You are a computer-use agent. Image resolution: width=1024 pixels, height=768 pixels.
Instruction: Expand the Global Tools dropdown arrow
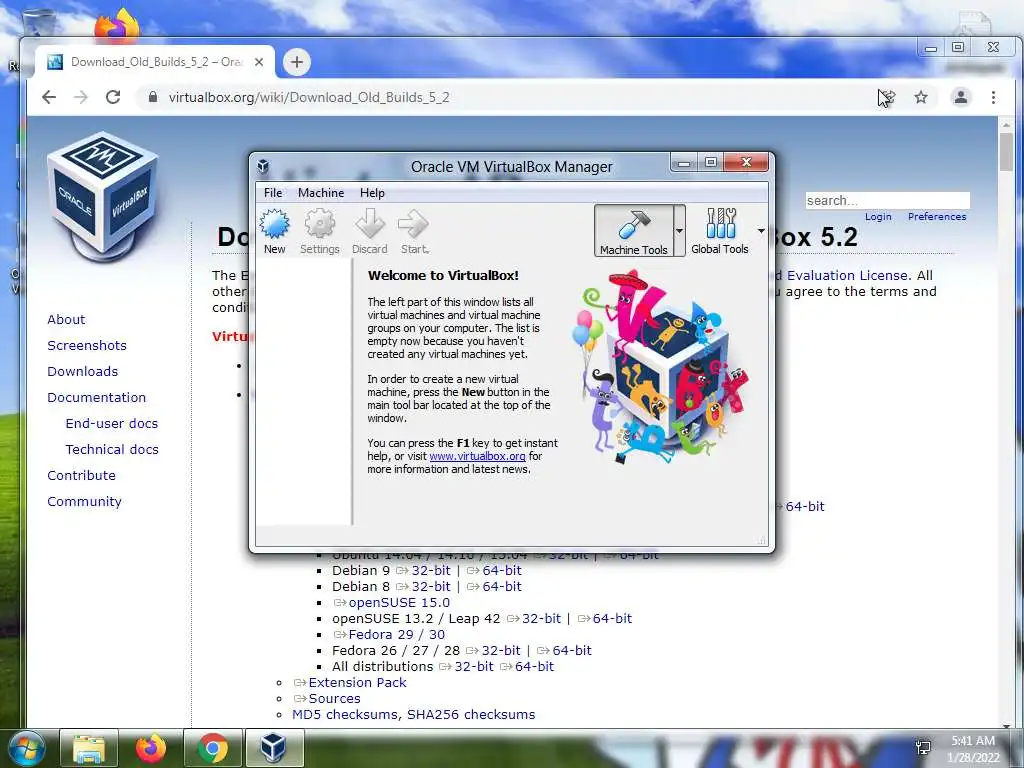click(x=761, y=231)
